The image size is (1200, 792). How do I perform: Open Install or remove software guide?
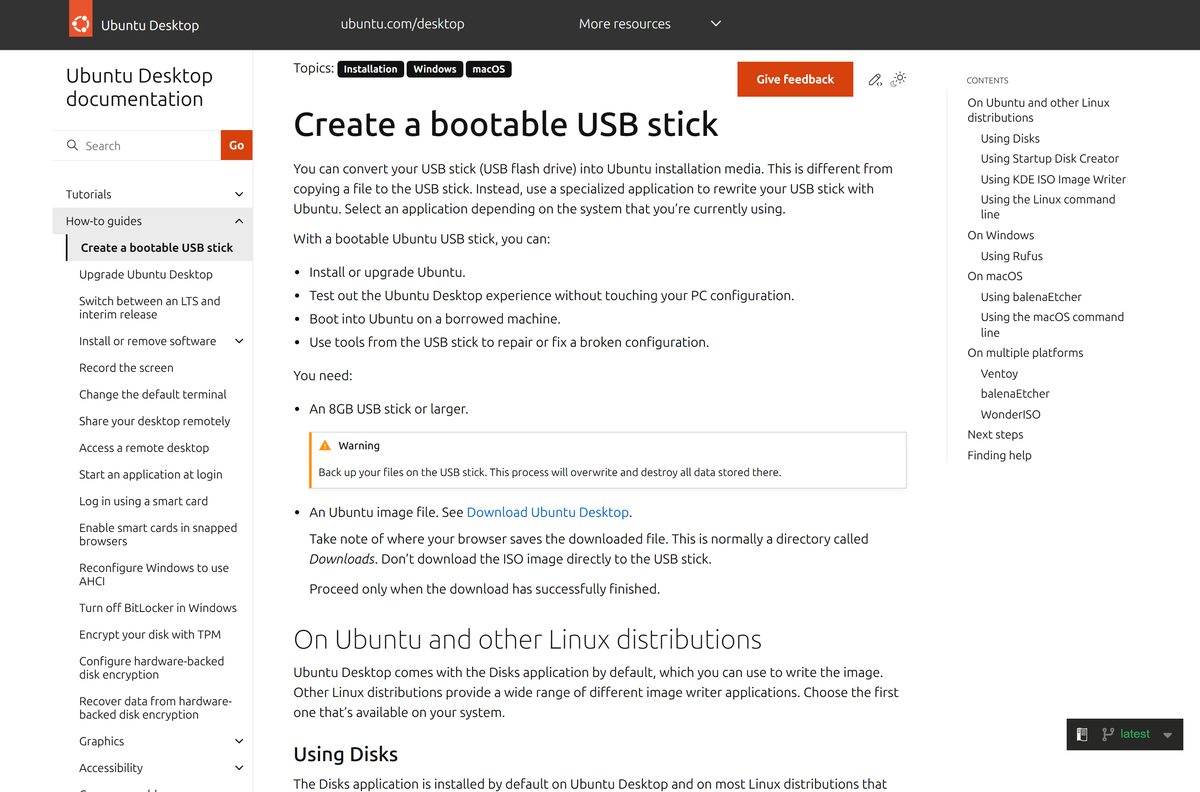pyautogui.click(x=147, y=341)
